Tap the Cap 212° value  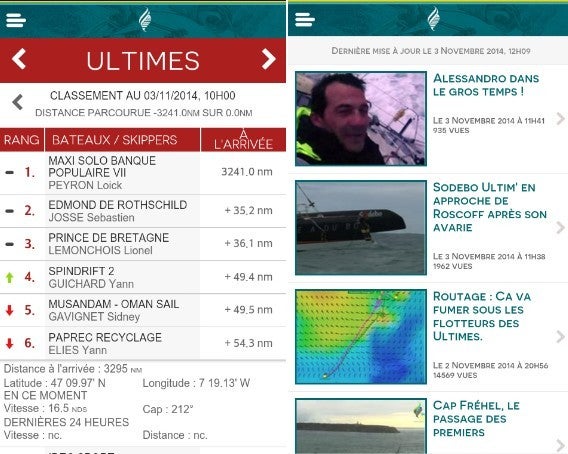click(x=168, y=409)
